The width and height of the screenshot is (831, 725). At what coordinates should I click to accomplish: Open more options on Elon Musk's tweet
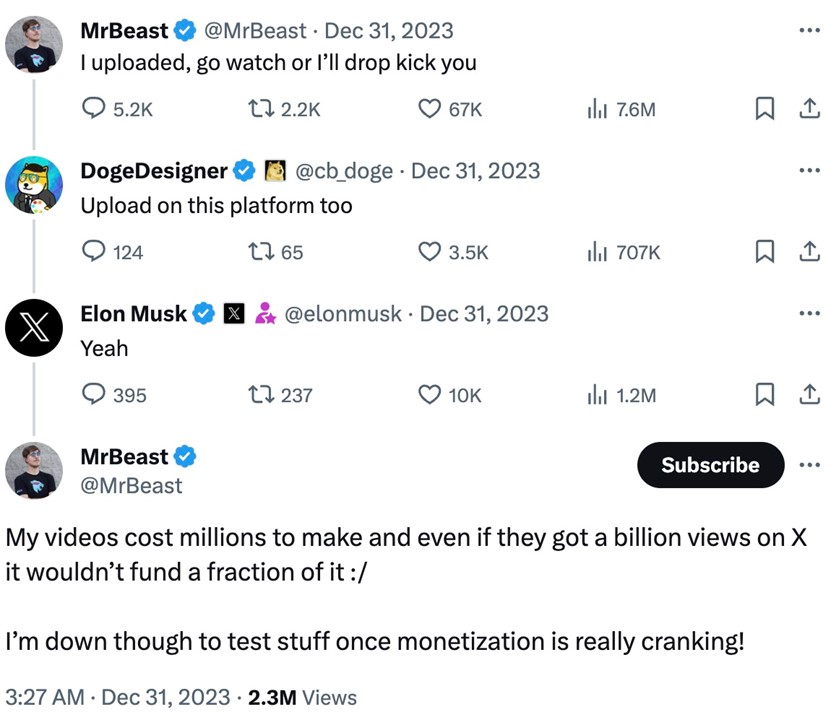coord(808,314)
